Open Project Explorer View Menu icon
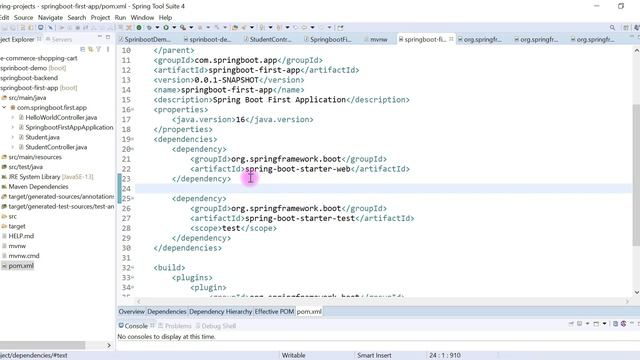Image resolution: width=640 pixels, height=360 pixels. [108, 49]
